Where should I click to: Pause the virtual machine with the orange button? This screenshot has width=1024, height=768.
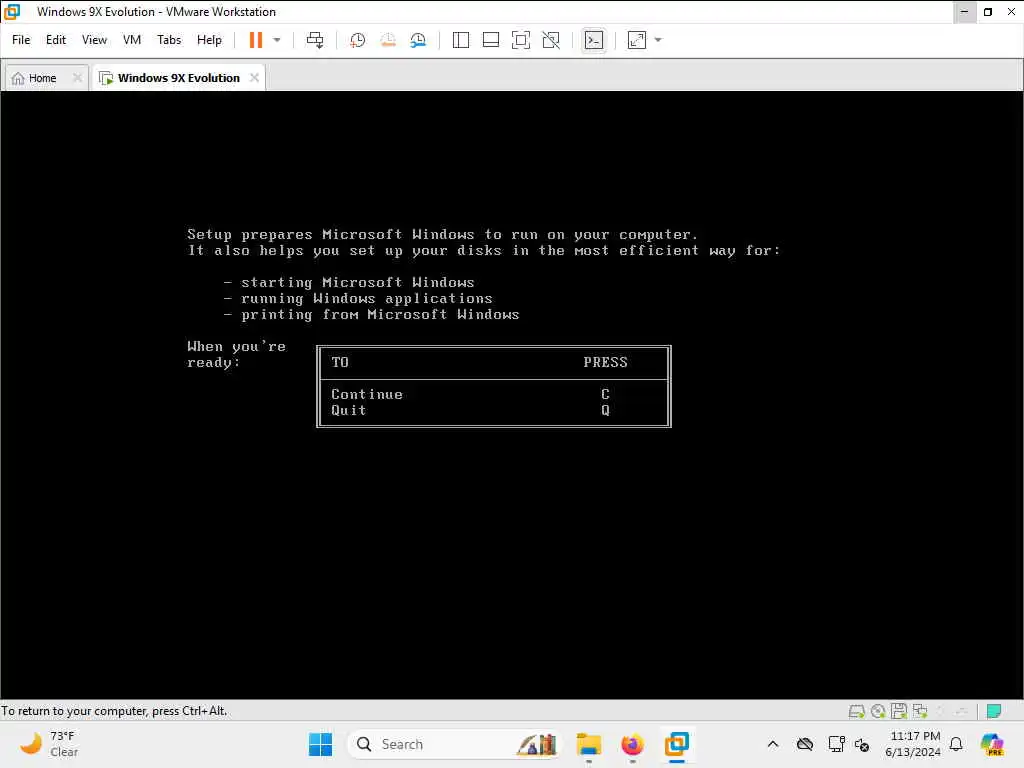coord(255,40)
